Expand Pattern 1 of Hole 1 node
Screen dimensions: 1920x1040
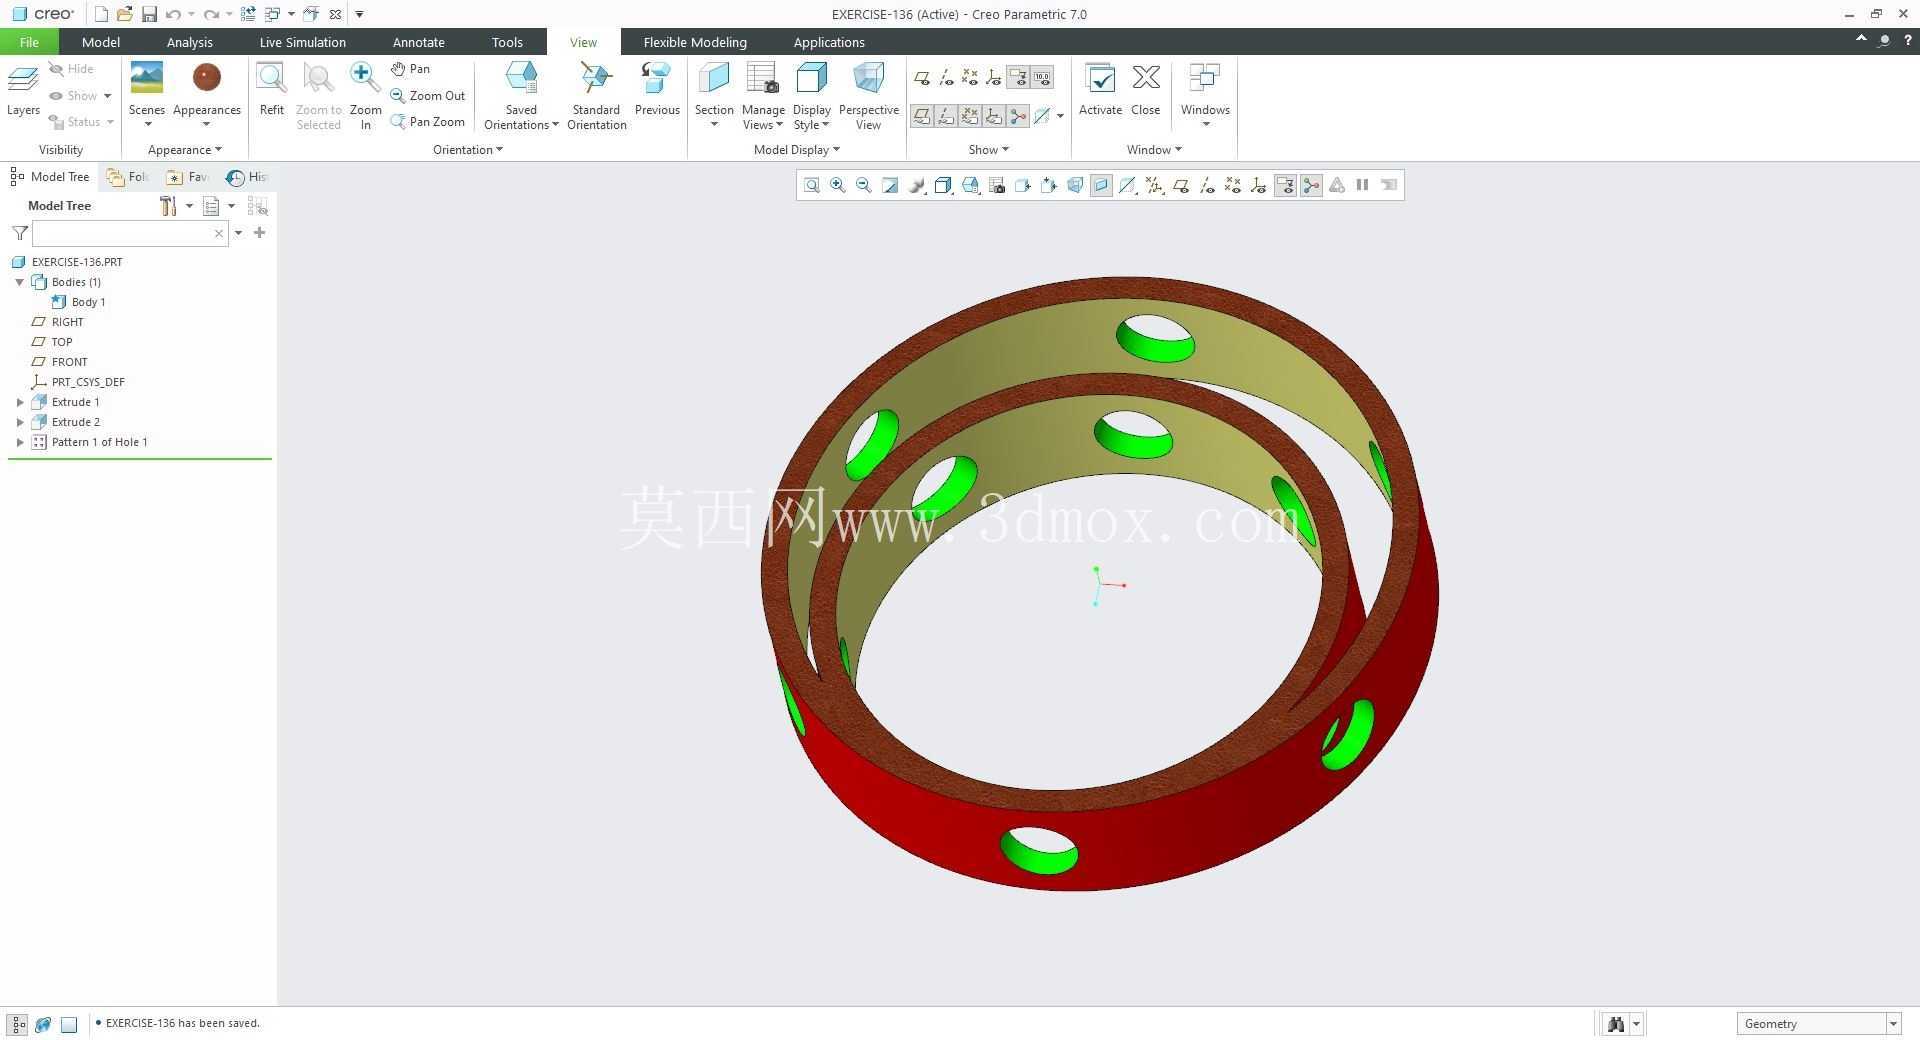[20, 442]
